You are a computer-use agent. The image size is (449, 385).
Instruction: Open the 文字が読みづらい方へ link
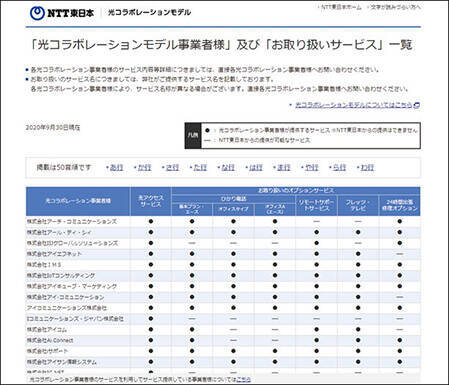tap(395, 7)
